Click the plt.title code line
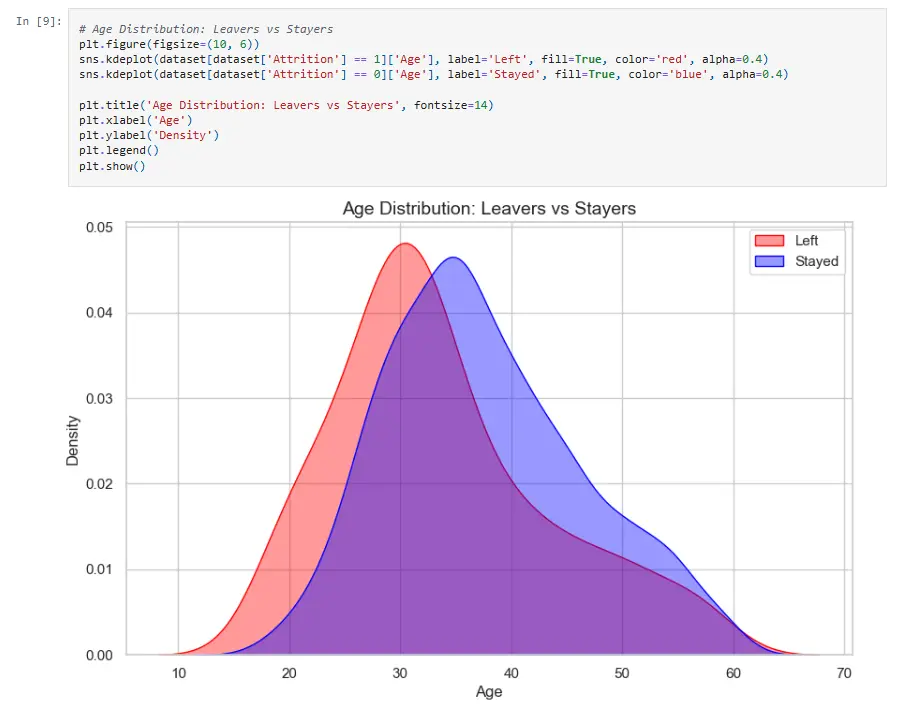The width and height of the screenshot is (911, 727). tap(286, 105)
